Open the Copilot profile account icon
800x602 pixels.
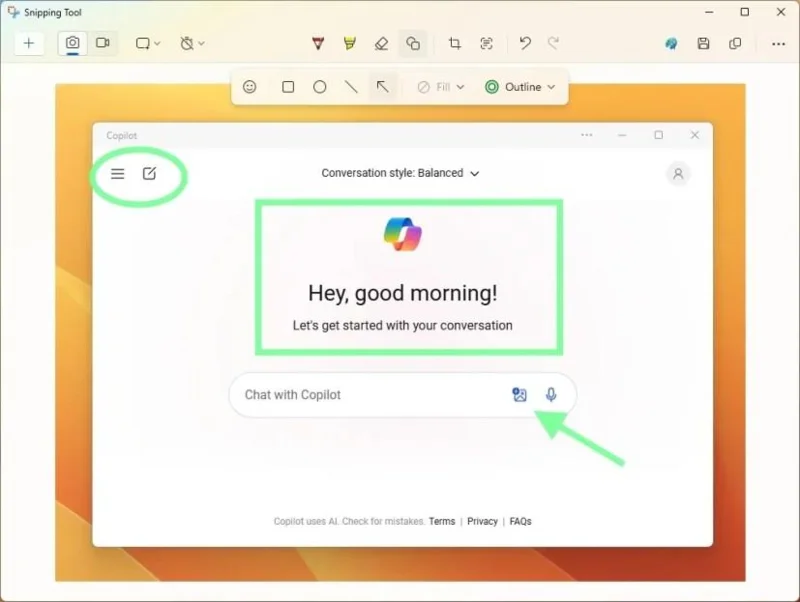tap(678, 174)
